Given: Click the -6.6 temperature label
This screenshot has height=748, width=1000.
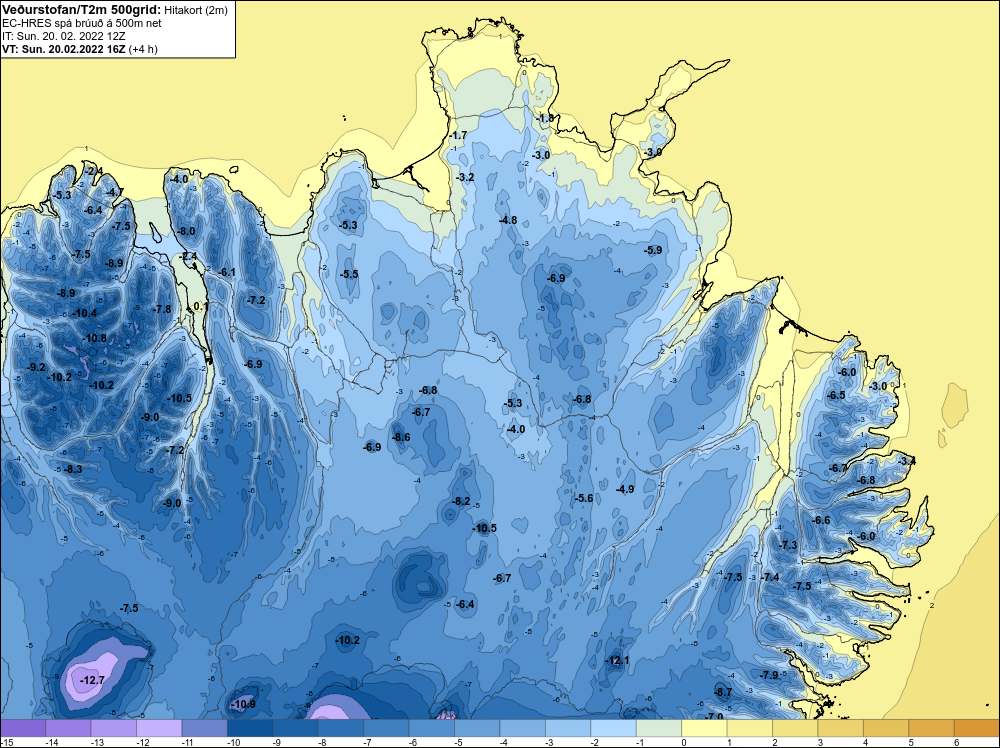Looking at the screenshot, I should pyautogui.click(x=821, y=520).
